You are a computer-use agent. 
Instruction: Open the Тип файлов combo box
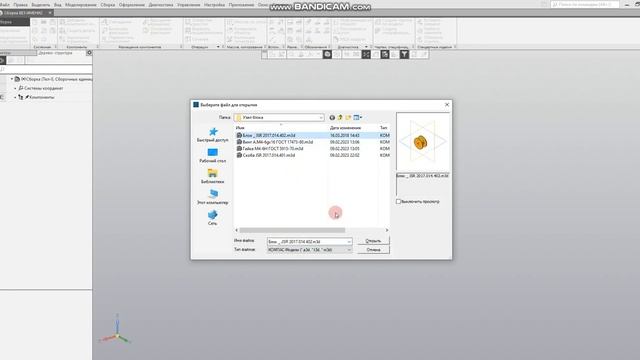(x=309, y=250)
